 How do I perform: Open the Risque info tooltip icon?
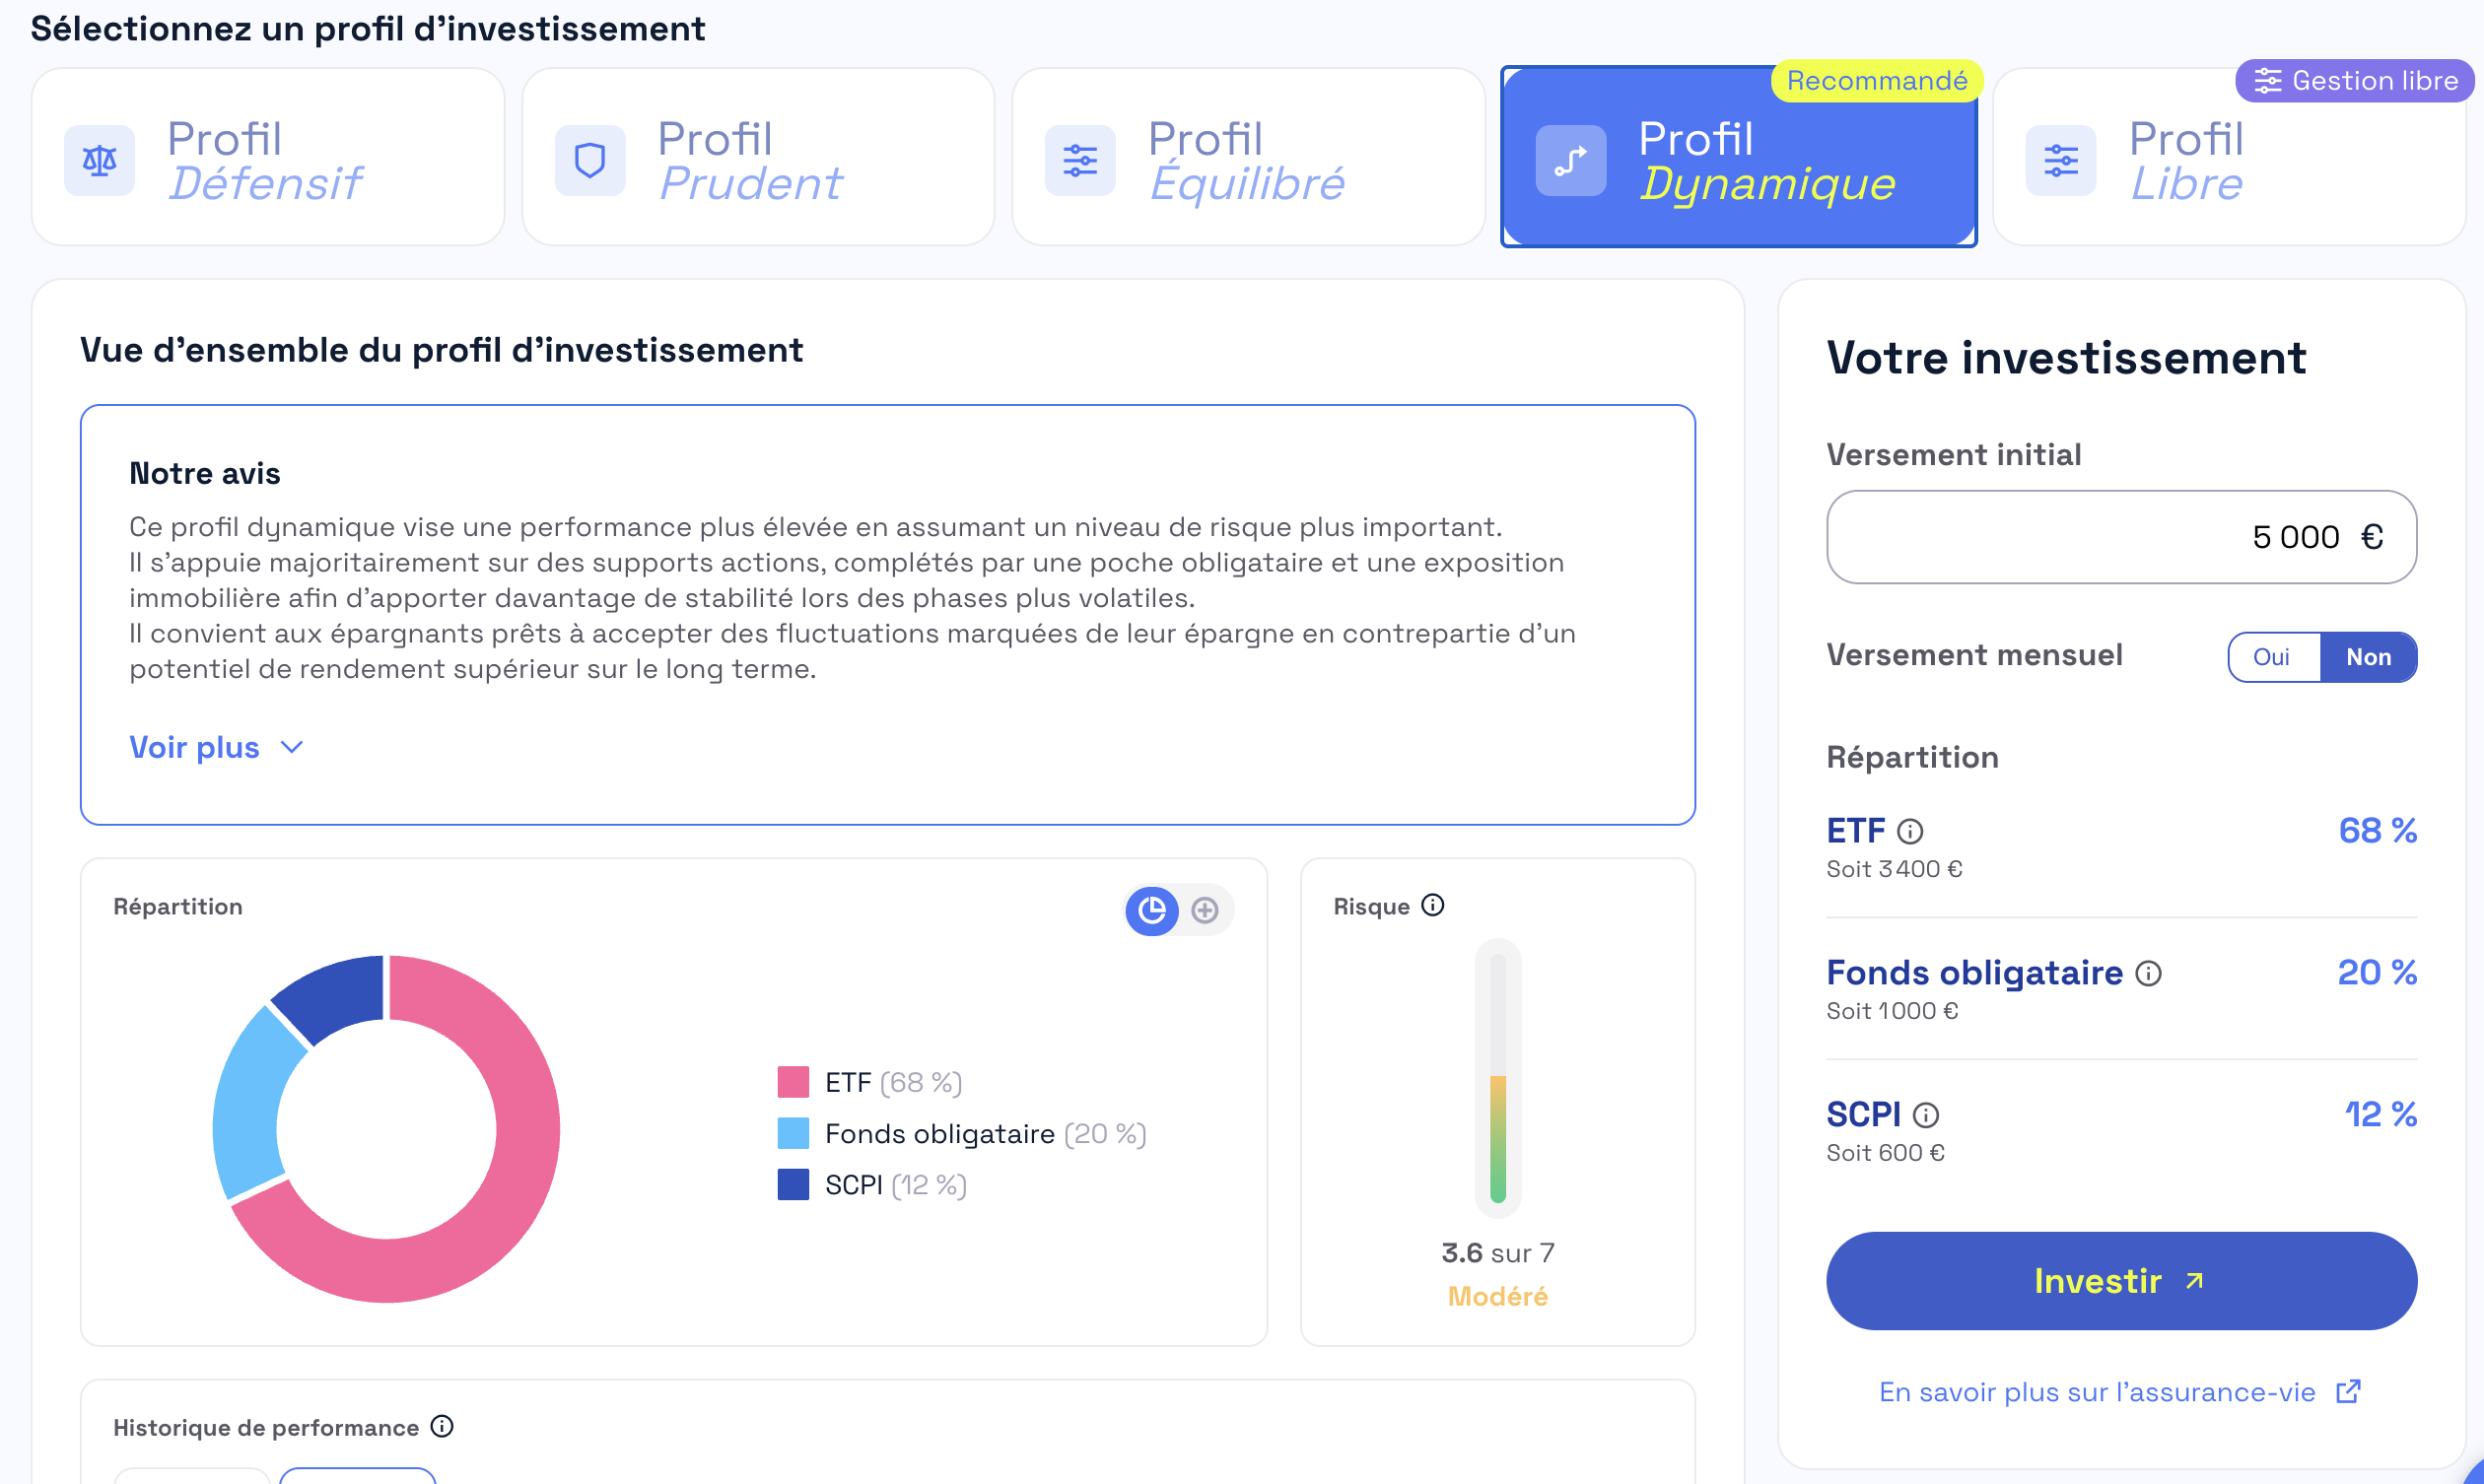click(1433, 905)
